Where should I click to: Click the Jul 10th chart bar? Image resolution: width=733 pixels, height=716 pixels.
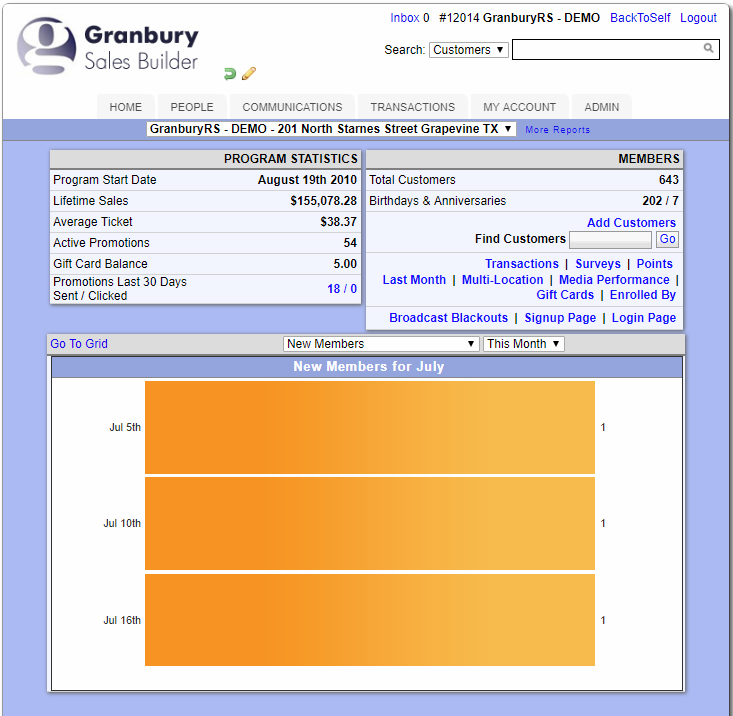tap(370, 523)
